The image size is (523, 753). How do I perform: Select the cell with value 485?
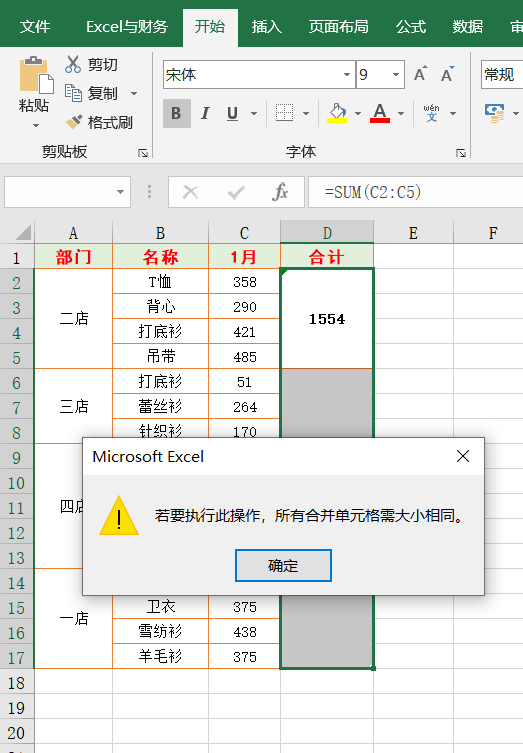coord(244,356)
